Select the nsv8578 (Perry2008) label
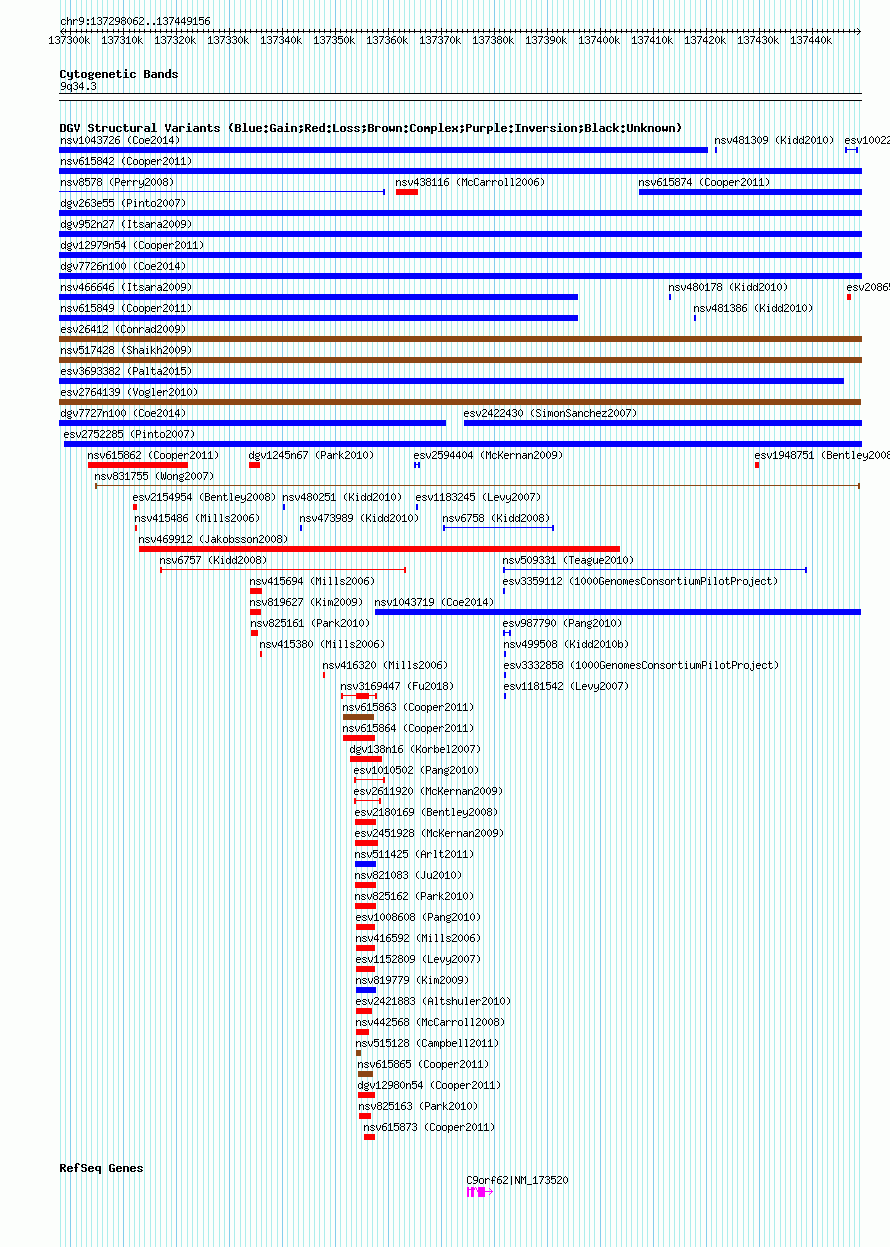This screenshot has width=890, height=1247. [116, 182]
